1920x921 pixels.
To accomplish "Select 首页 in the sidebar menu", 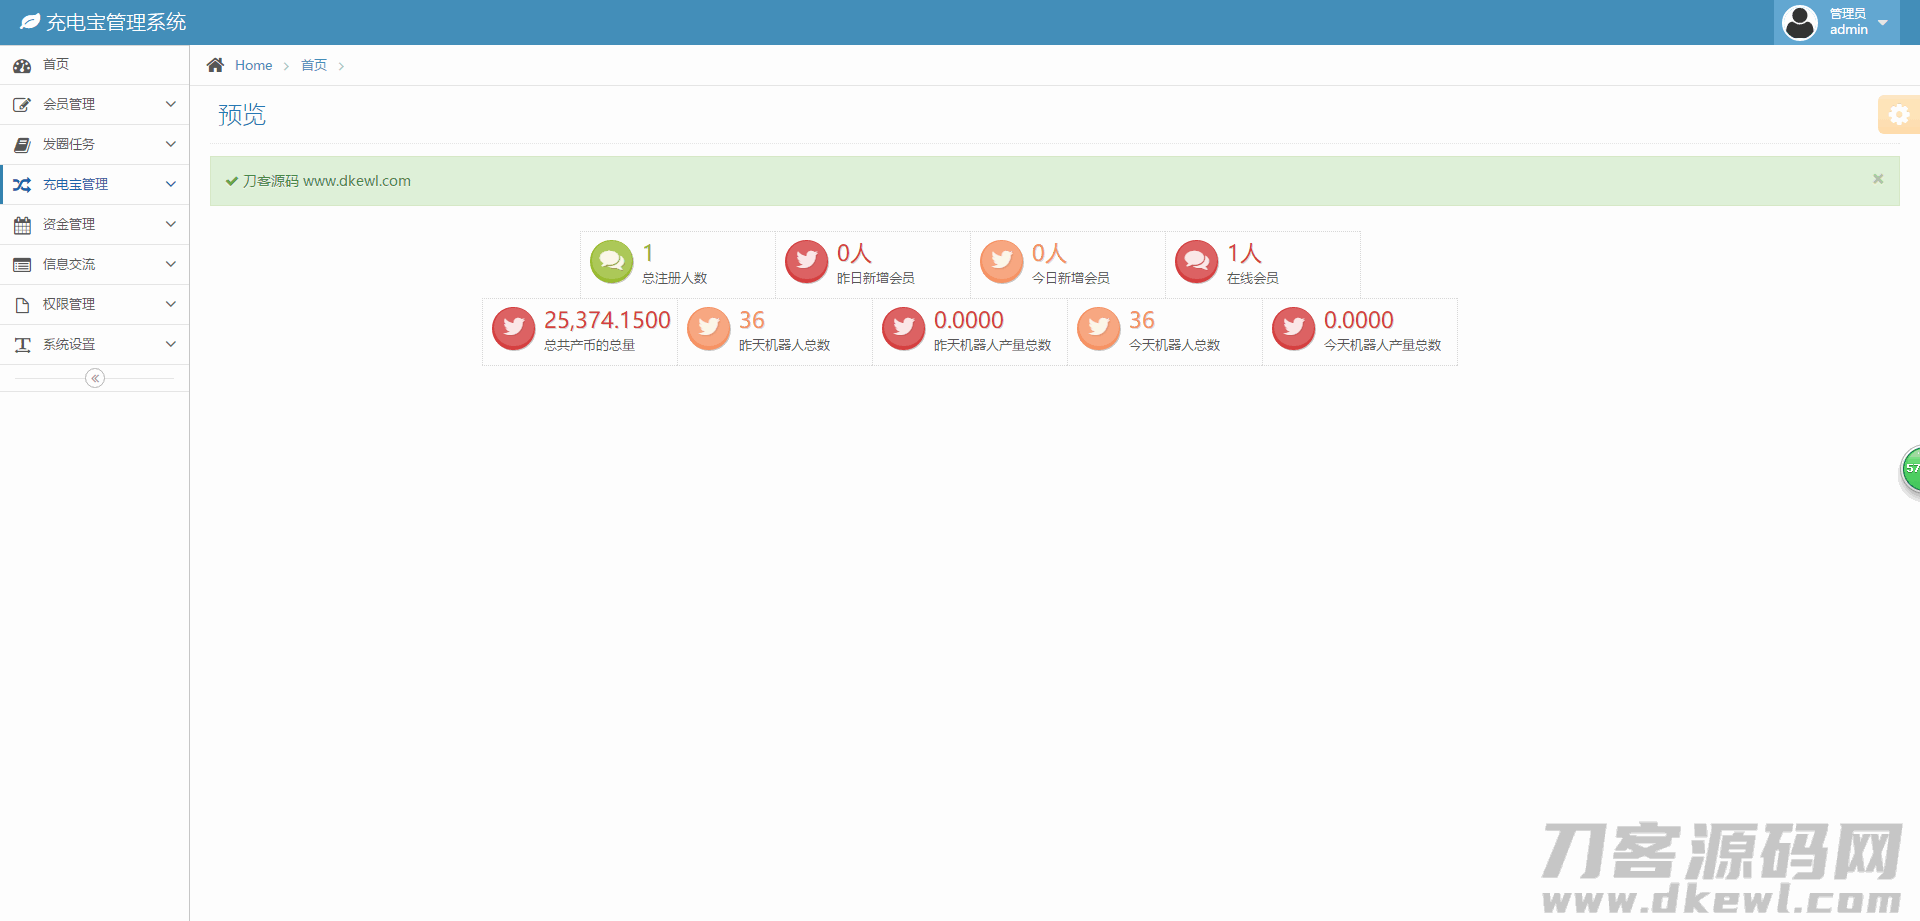I will click(x=56, y=64).
